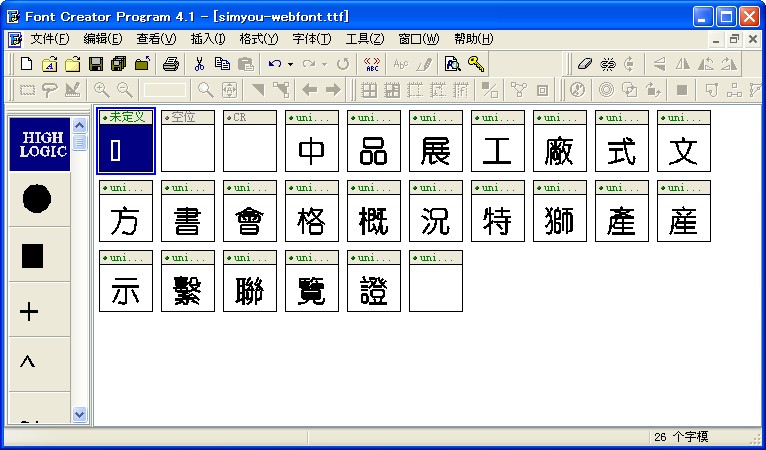
Task: Select the solid square shape sample
Action: 33,255
